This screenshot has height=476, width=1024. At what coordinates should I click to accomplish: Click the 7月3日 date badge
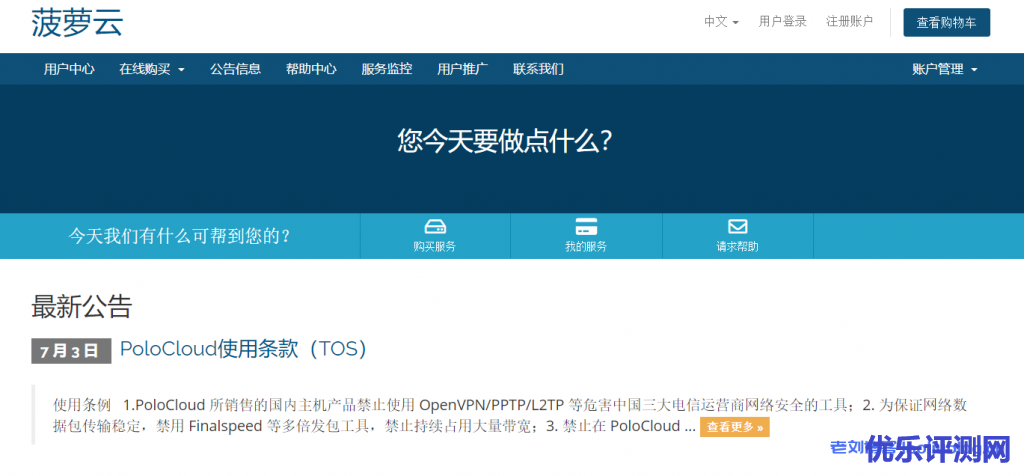(x=70, y=350)
